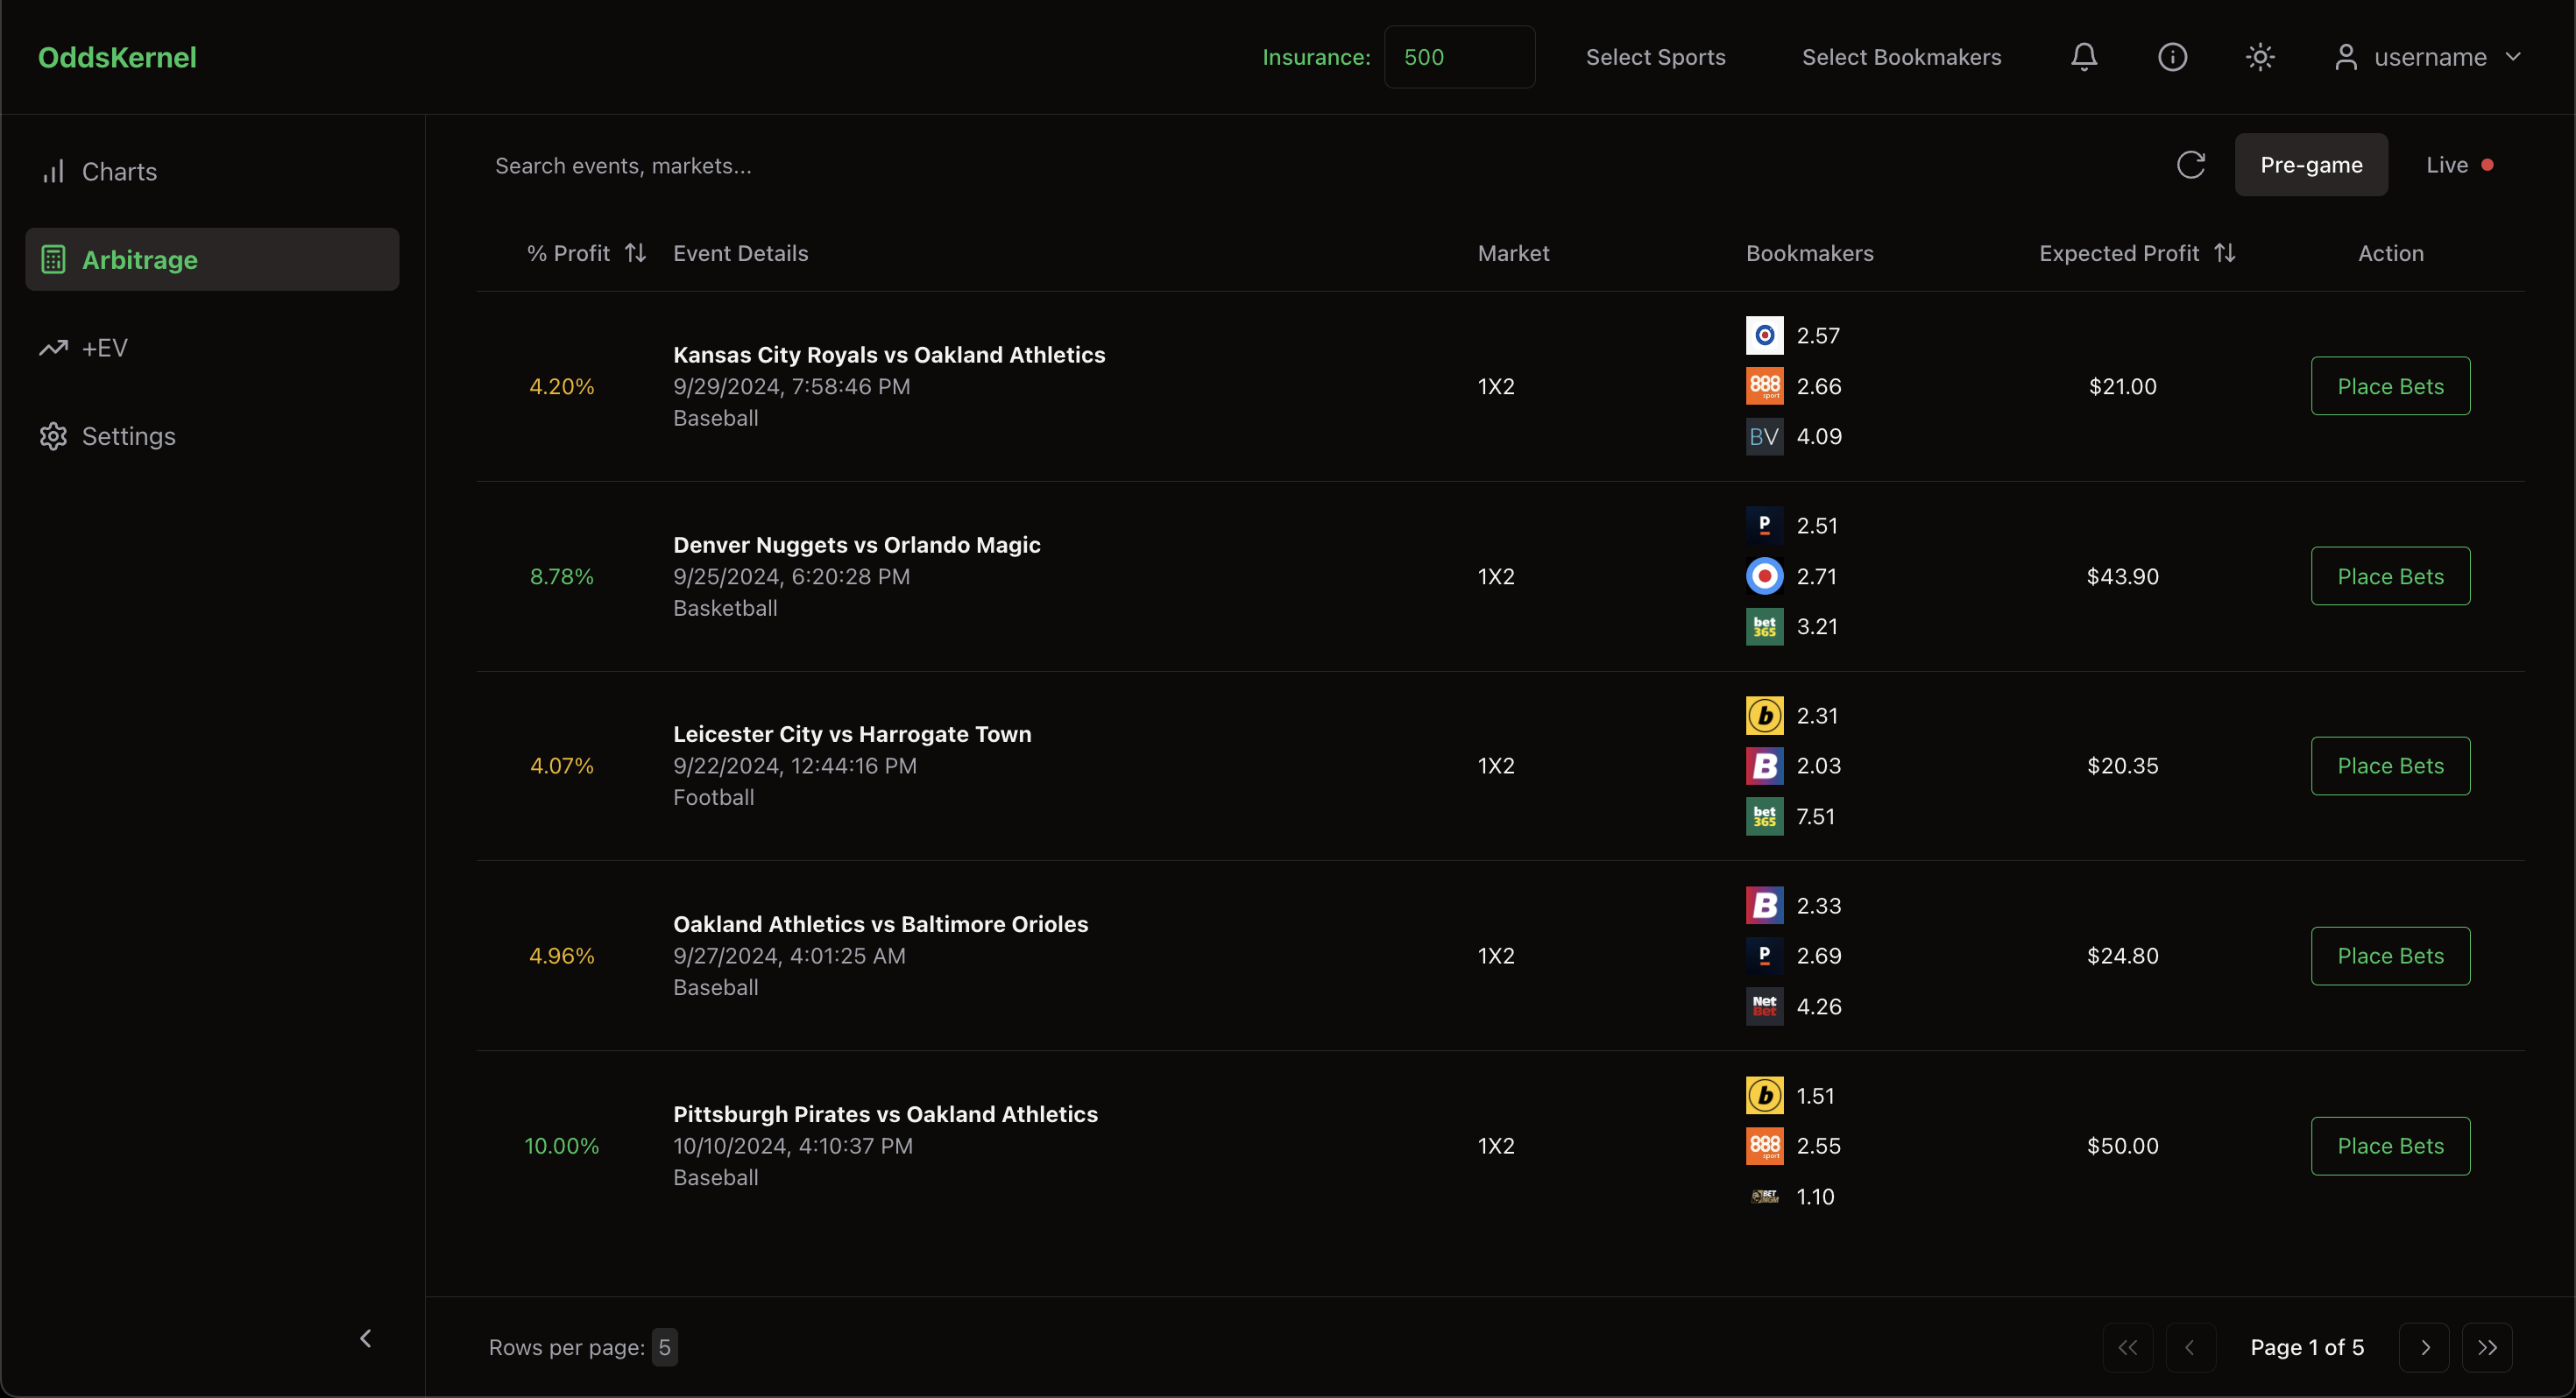This screenshot has height=1398, width=2576.
Task: Click the bet365 icon with 7.51 odds
Action: (1764, 817)
